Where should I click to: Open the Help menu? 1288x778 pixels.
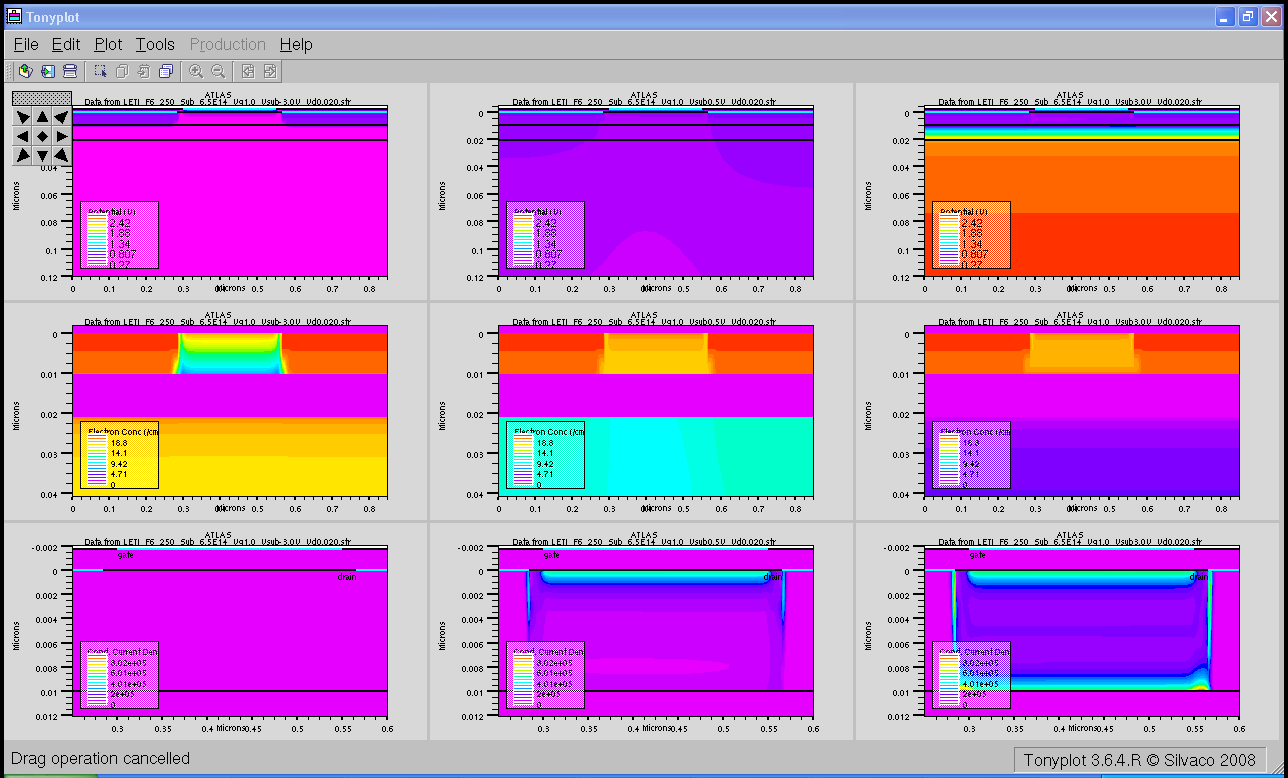[296, 44]
